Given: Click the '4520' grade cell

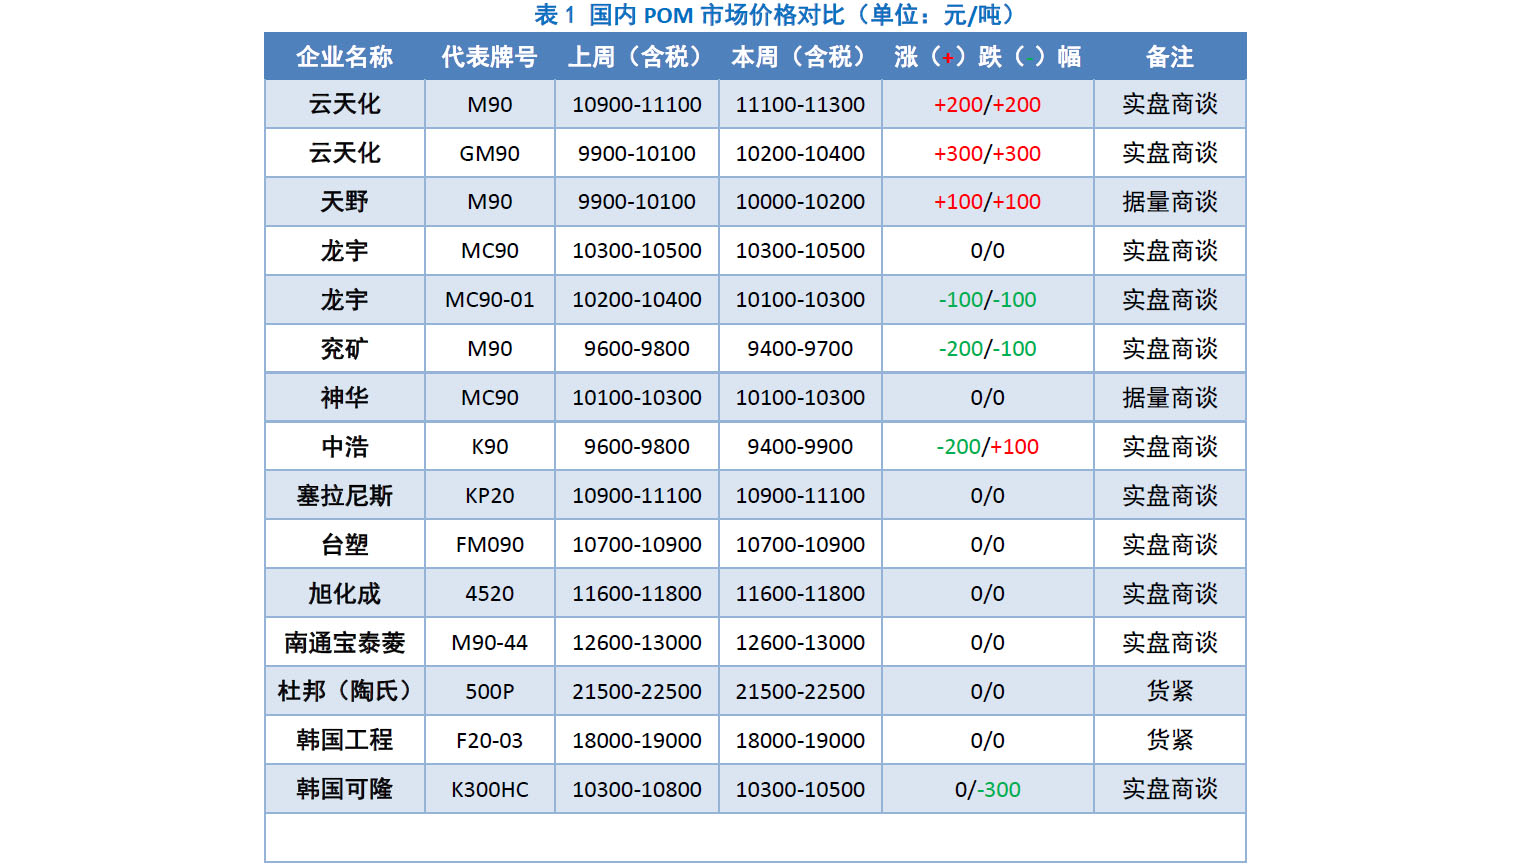Looking at the screenshot, I should coord(490,594).
